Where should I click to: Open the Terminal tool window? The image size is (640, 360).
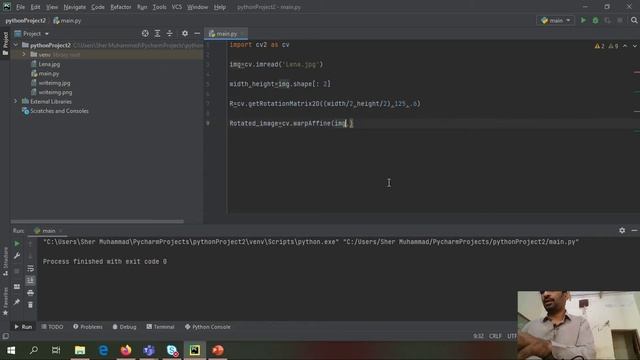click(160, 327)
